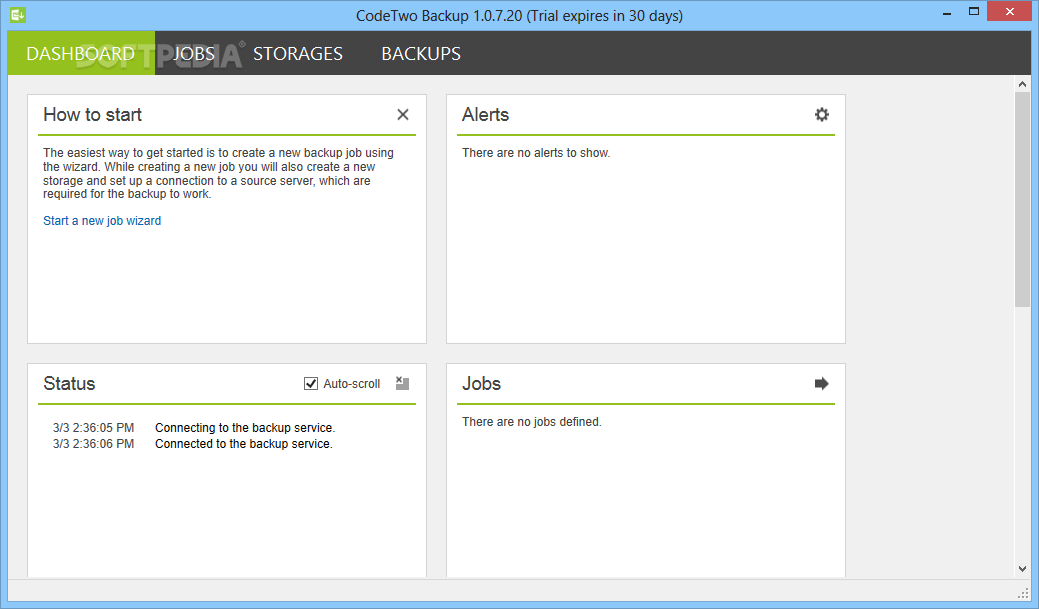Screen dimensions: 1039x609
Task: Select the 'Connected to the backup service.' log entry
Action: click(244, 443)
